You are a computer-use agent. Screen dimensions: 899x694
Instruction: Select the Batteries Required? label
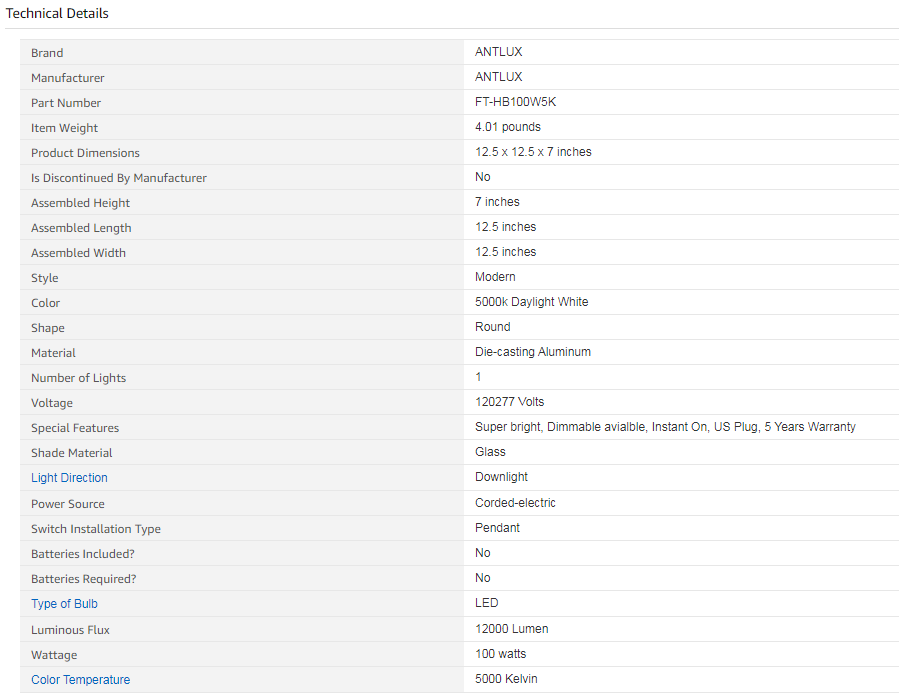pos(84,579)
